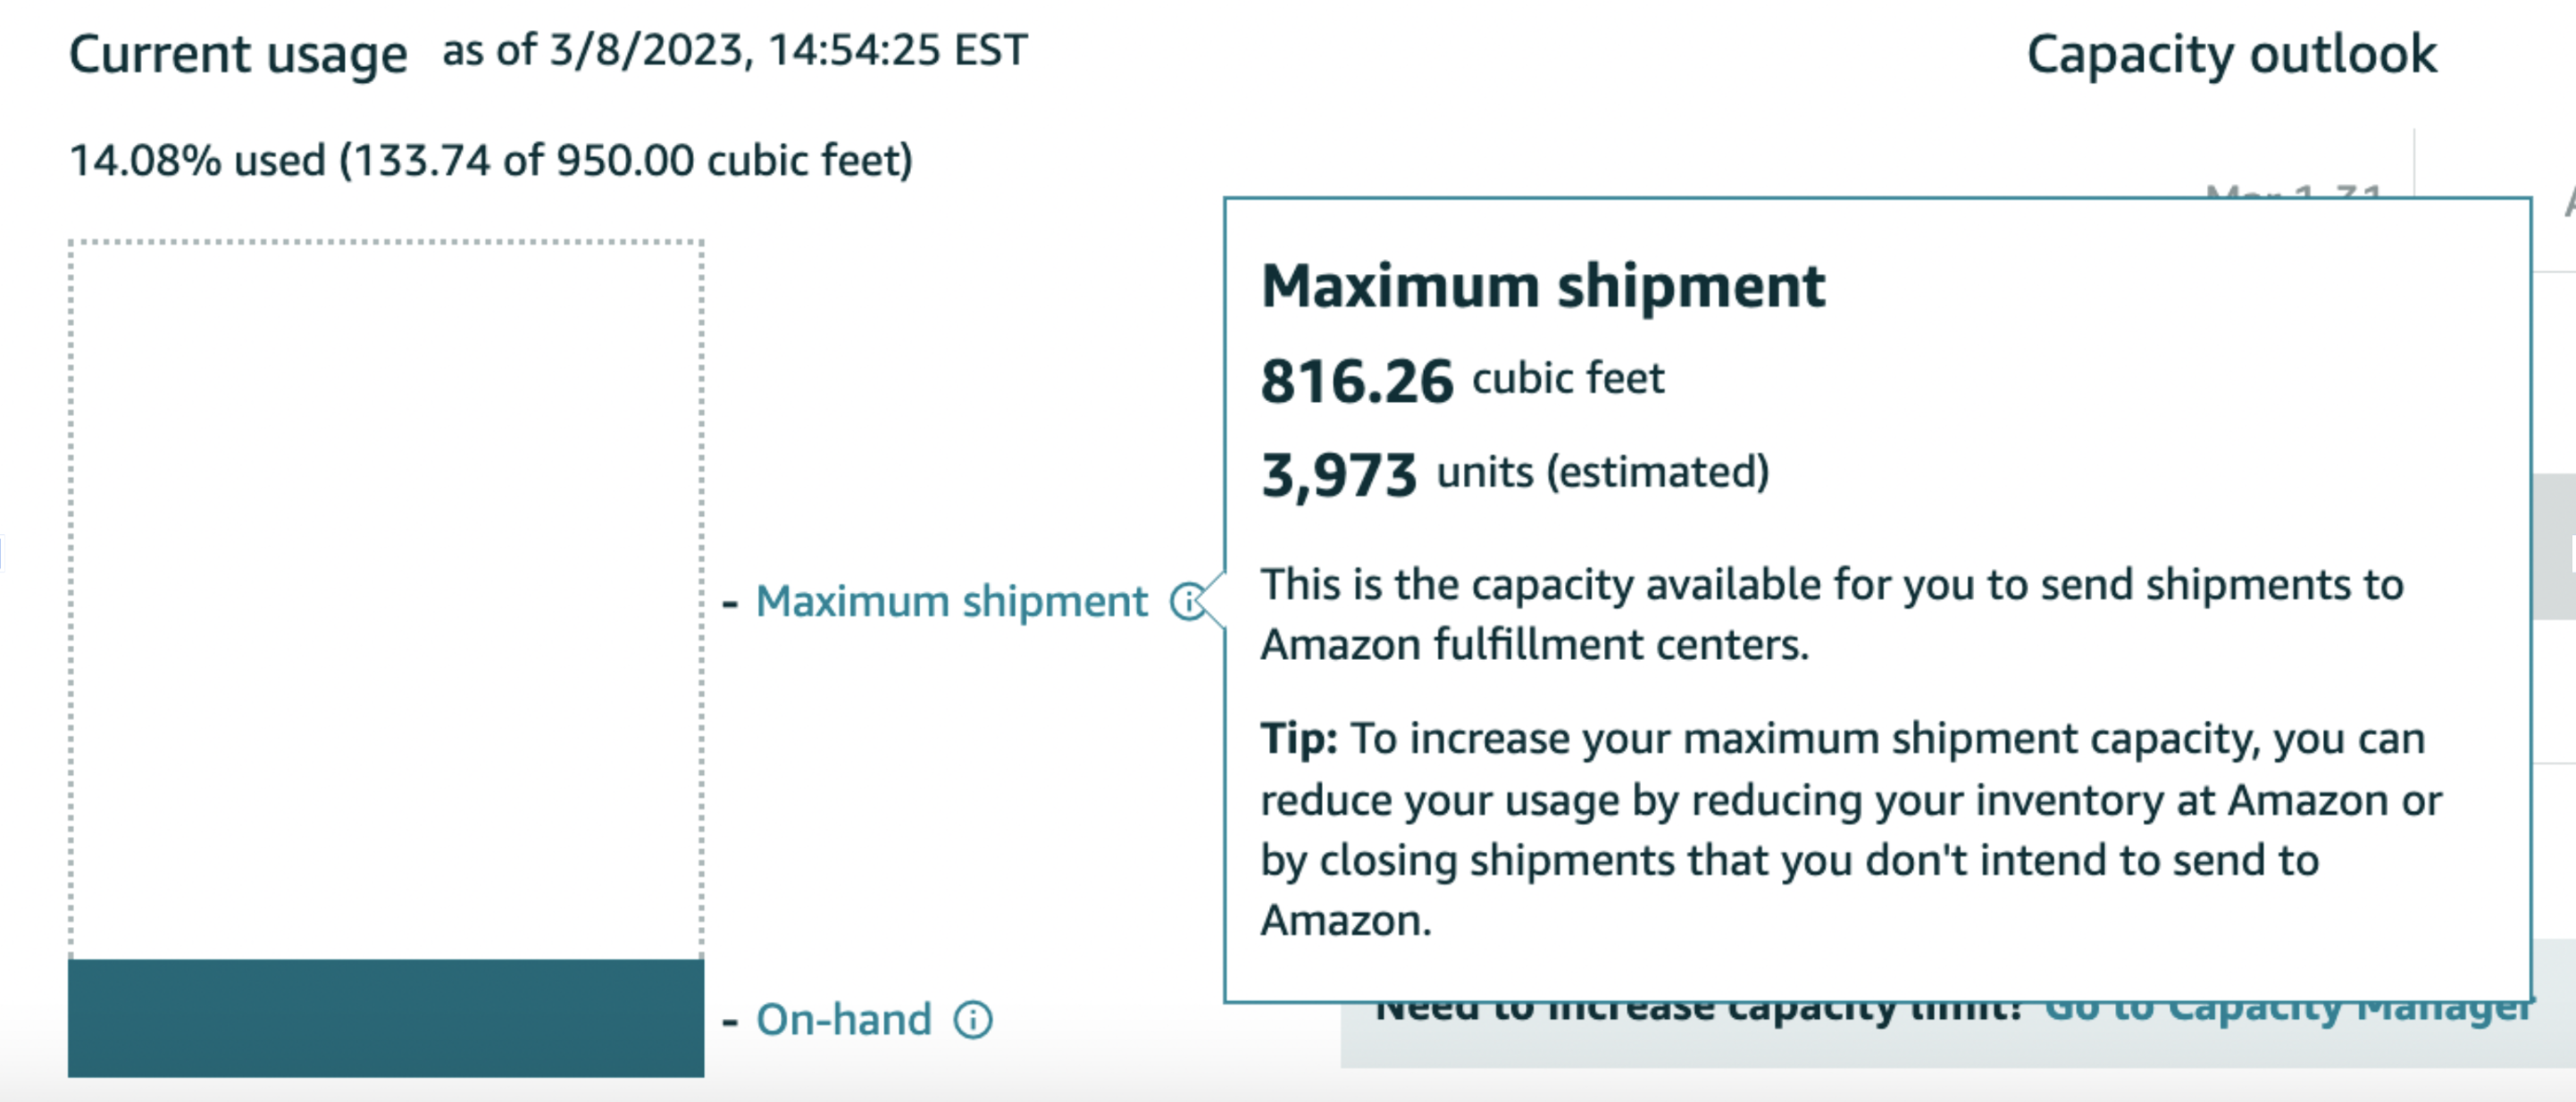Select the dark teal On-hand usage bar
The image size is (2576, 1102).
(x=386, y=1018)
